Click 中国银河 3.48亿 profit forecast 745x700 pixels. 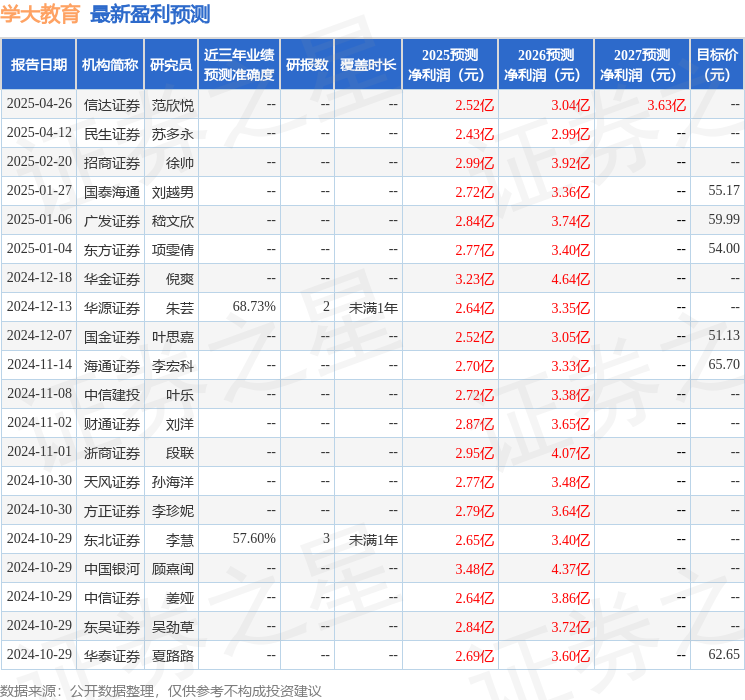474,569
